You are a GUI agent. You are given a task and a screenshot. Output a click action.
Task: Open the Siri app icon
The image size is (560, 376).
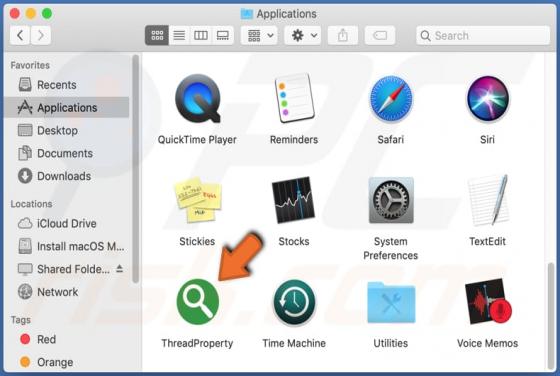pos(488,99)
